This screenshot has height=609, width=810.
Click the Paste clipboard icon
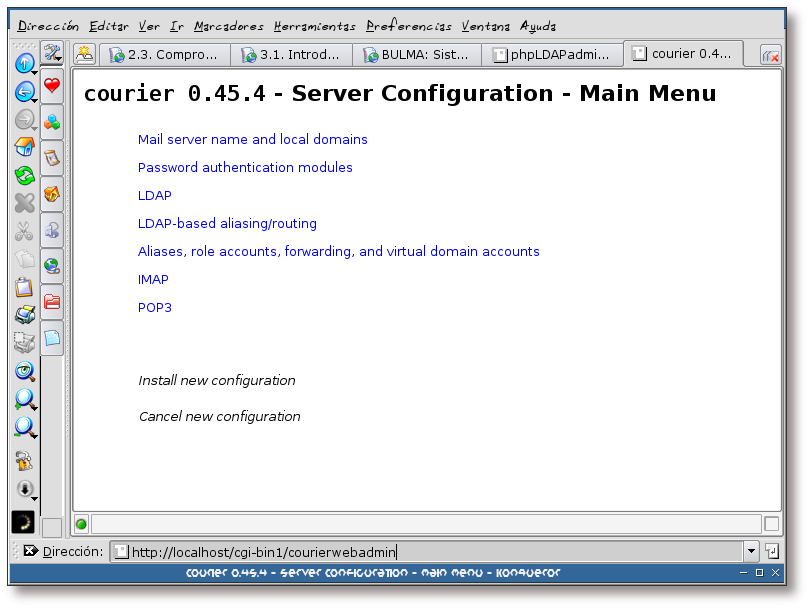point(24,288)
